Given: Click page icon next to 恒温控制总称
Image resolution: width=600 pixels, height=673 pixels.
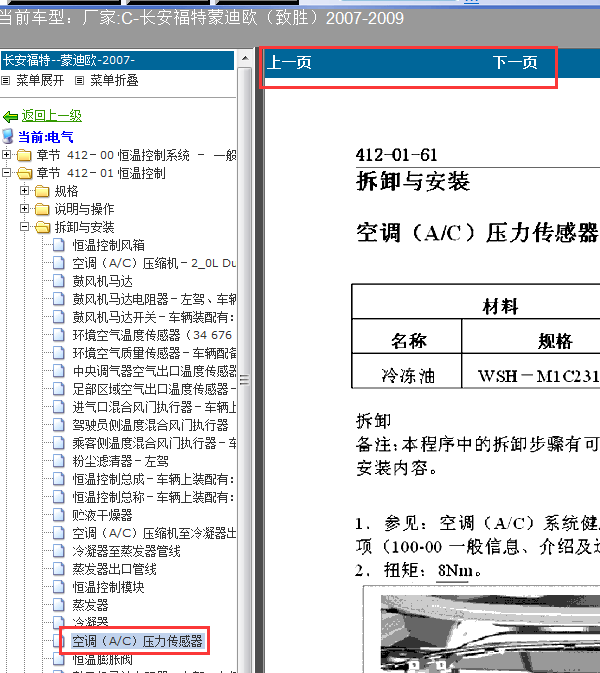Looking at the screenshot, I should (x=58, y=497).
